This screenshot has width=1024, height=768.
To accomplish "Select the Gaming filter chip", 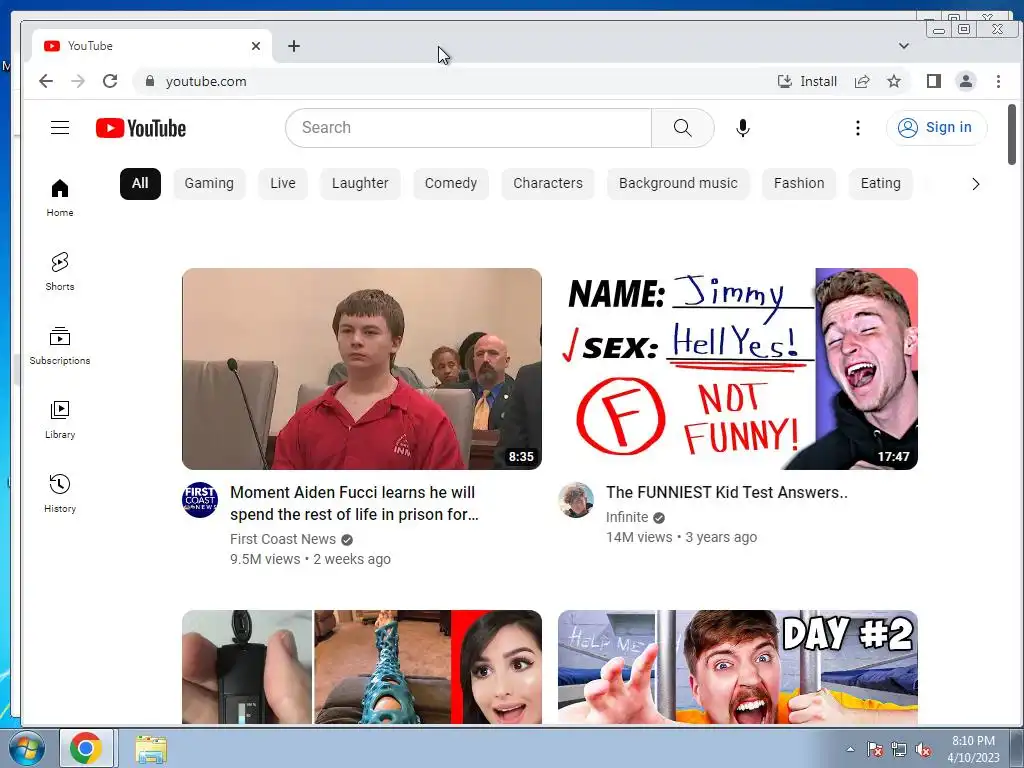I will pyautogui.click(x=209, y=184).
